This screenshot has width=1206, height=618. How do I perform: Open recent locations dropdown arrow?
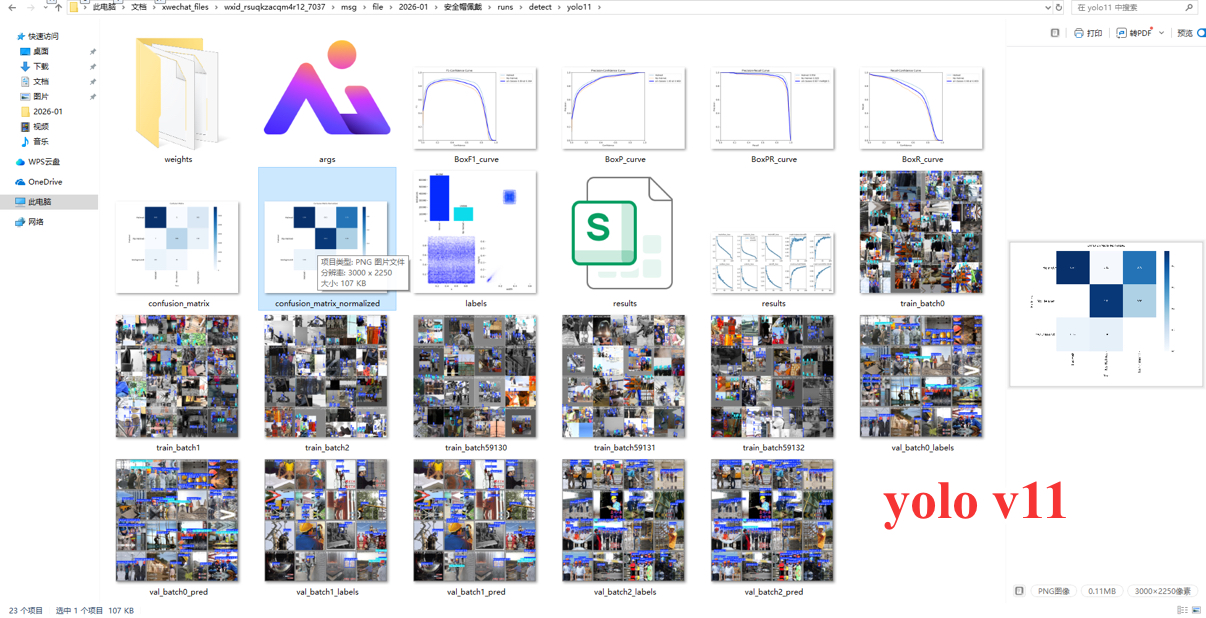click(x=45, y=7)
